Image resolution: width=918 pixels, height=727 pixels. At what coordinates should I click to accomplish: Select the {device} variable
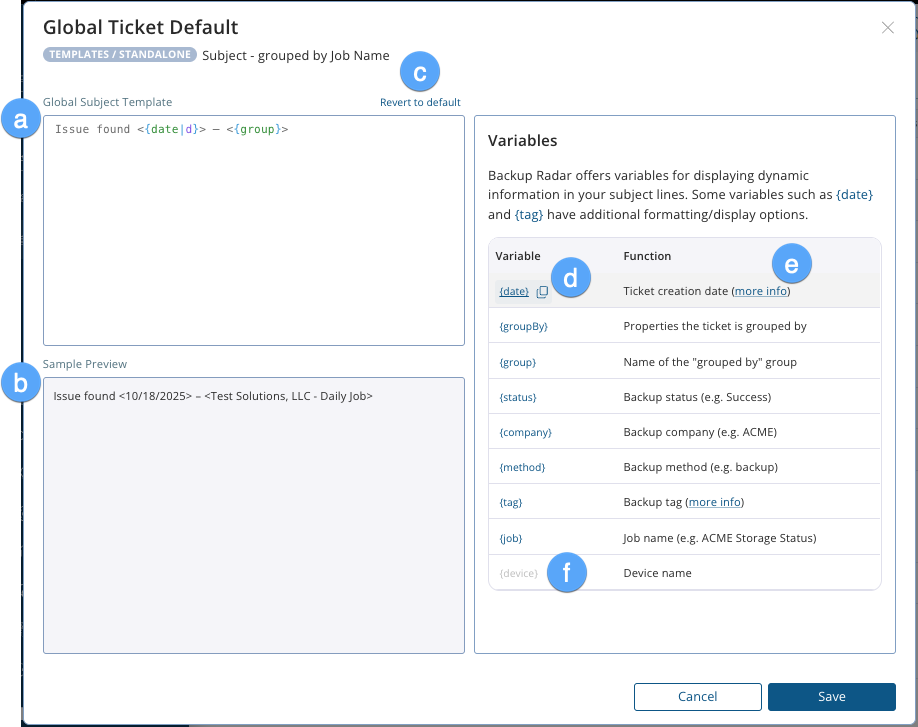coord(517,572)
